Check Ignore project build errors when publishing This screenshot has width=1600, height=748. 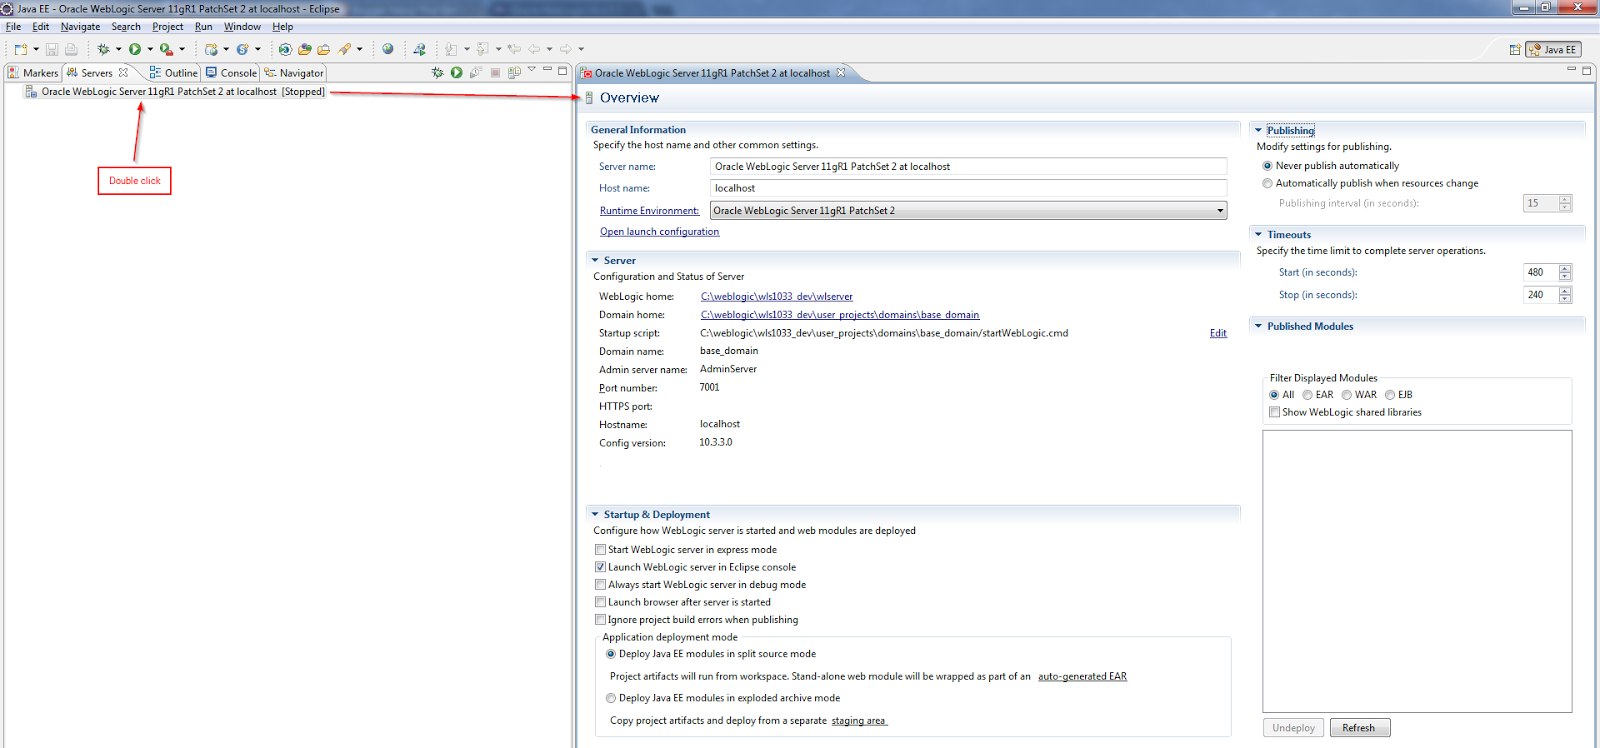tap(600, 619)
